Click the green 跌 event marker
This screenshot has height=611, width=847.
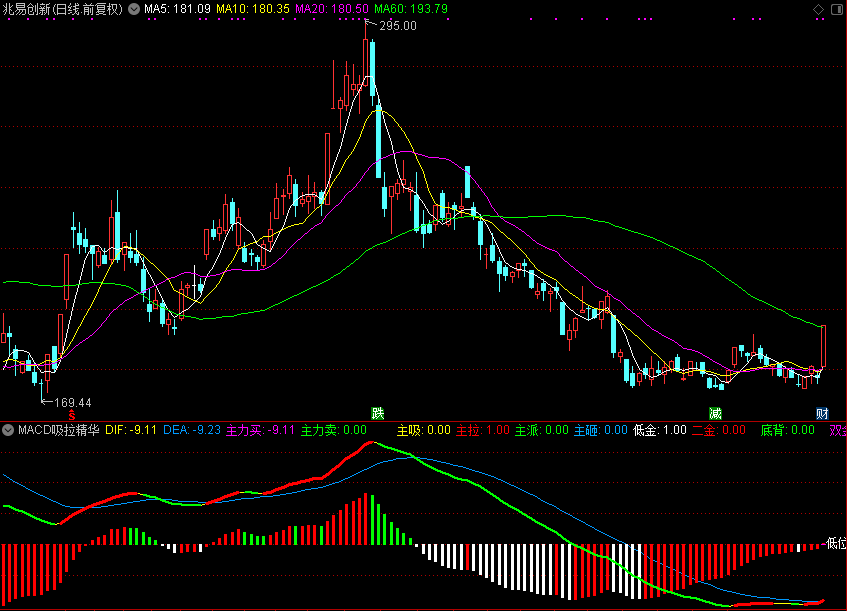click(x=377, y=412)
